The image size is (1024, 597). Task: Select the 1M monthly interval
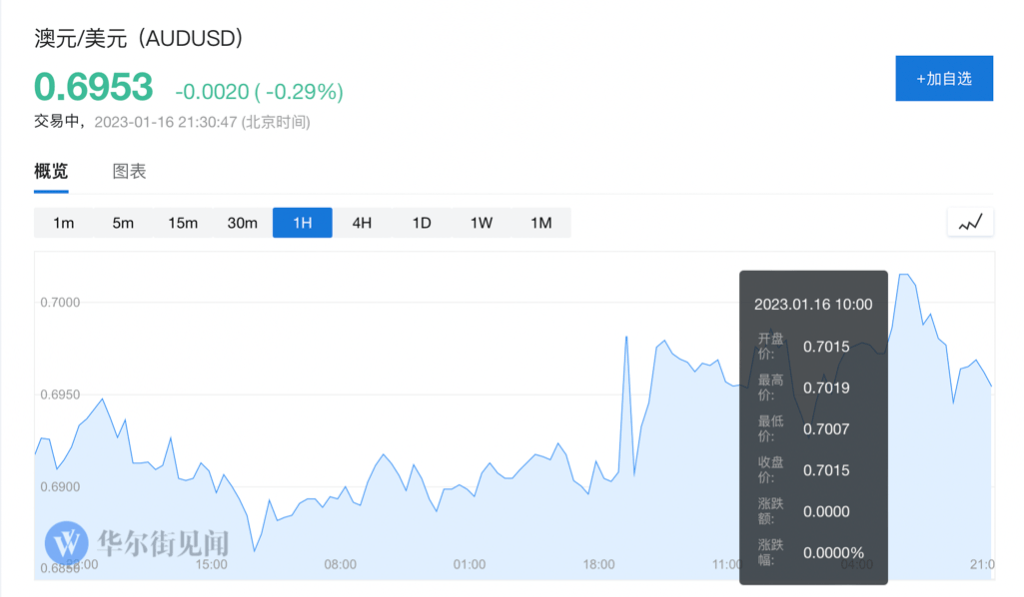540,223
